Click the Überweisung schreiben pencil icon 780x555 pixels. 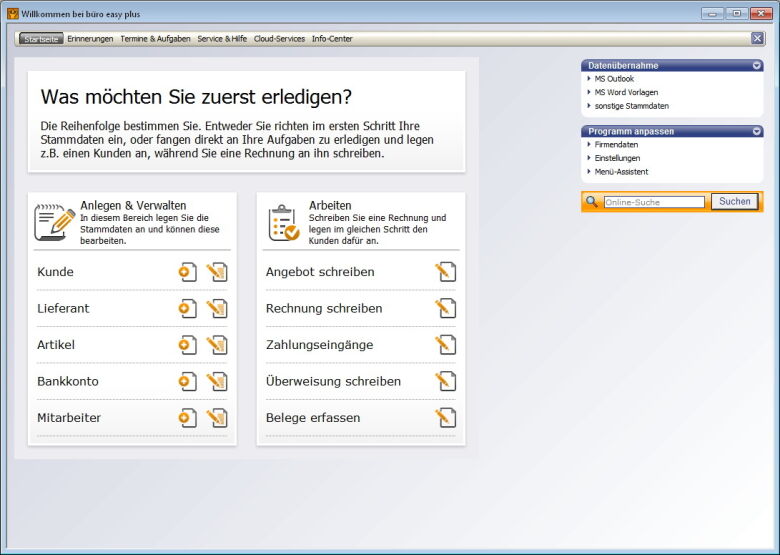pos(446,381)
